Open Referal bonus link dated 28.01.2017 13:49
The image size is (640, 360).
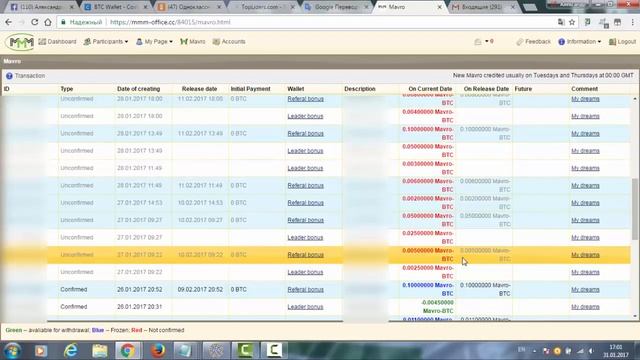(305, 133)
